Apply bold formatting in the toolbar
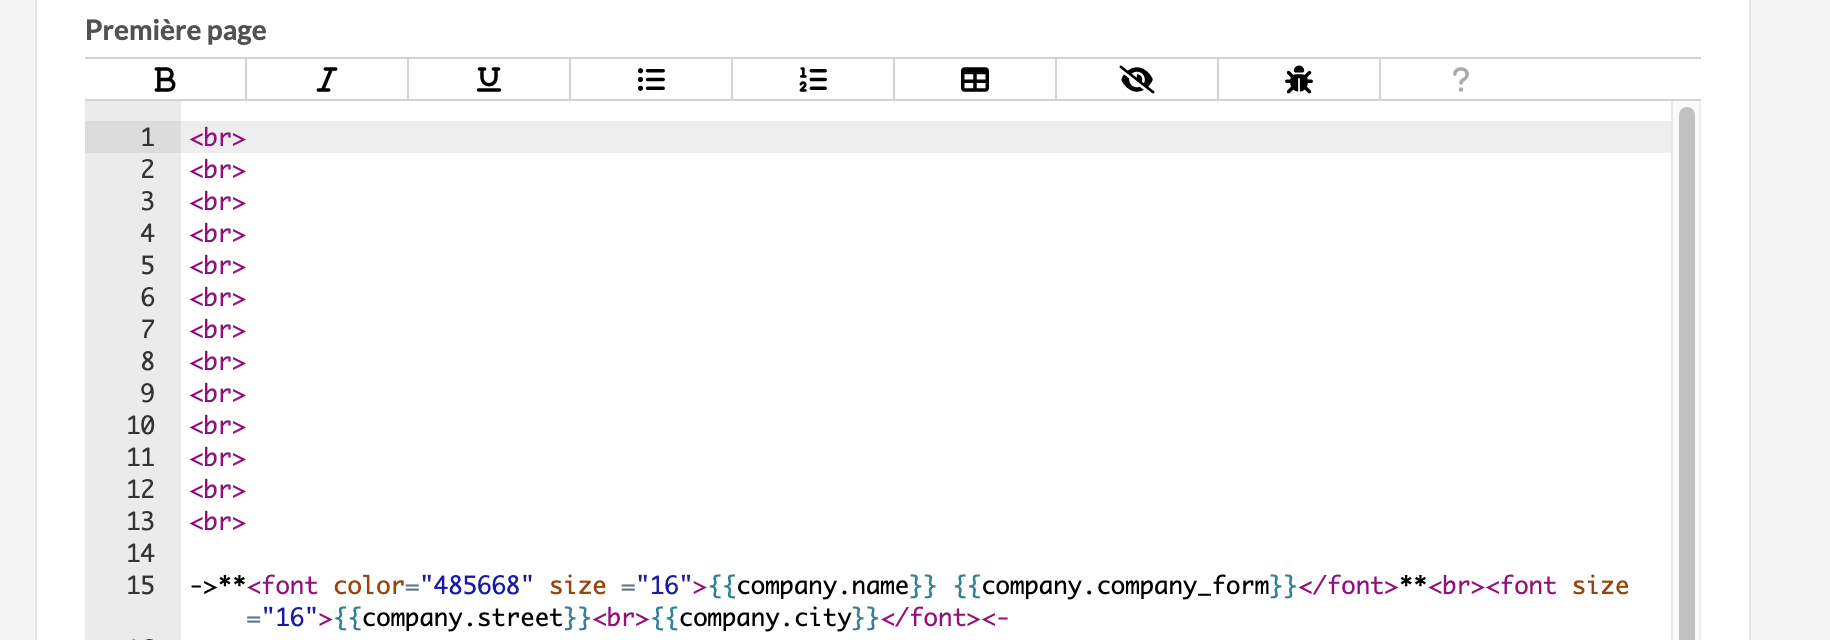This screenshot has height=640, width=1830. [165, 79]
